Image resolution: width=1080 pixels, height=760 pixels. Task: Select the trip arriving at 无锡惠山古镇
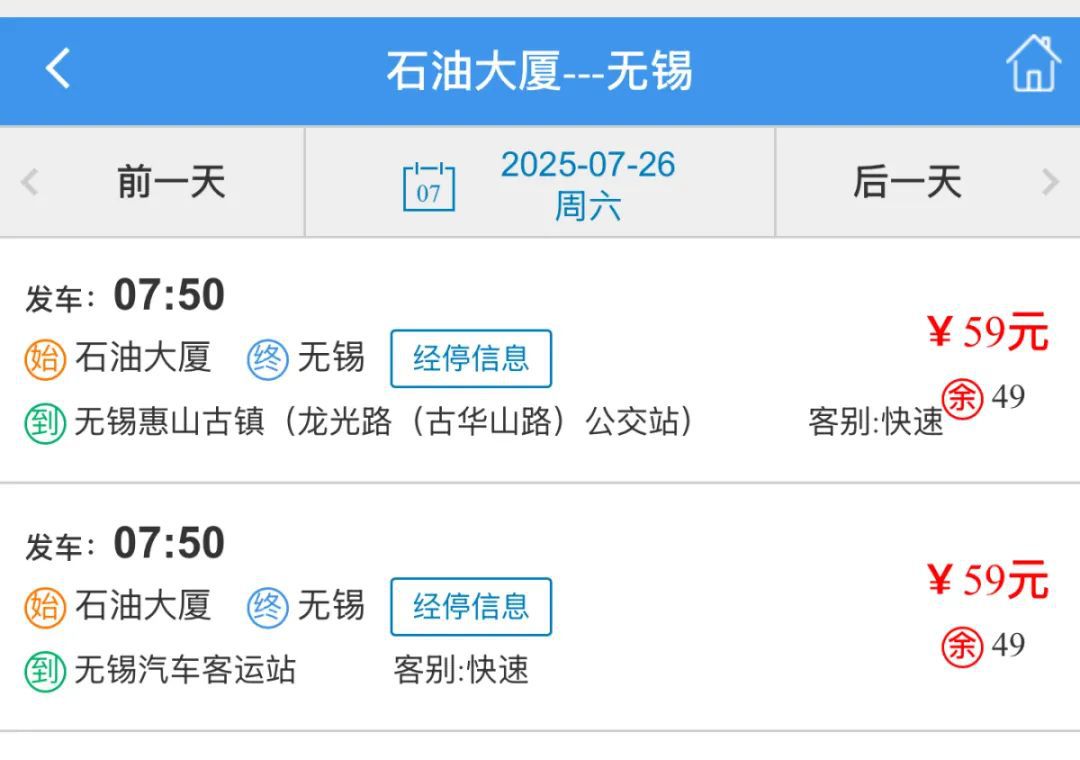[540, 360]
